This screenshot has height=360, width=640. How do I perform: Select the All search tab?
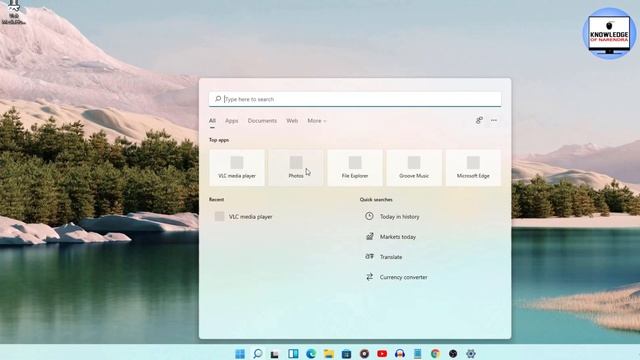pos(212,121)
